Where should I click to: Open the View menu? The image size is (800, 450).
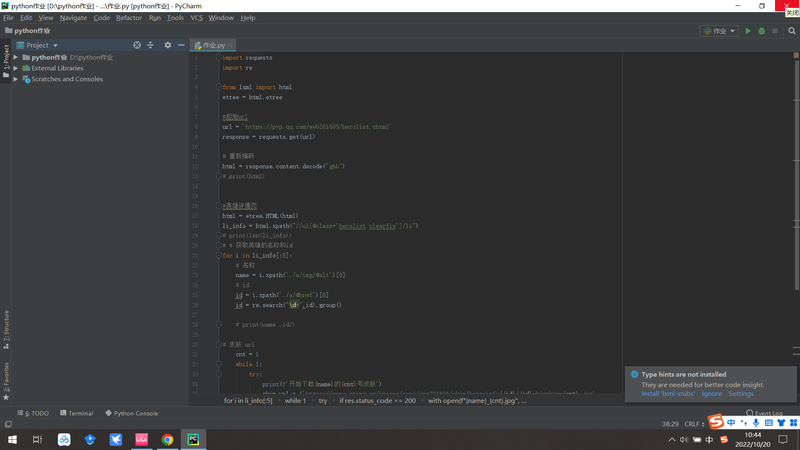click(x=45, y=18)
